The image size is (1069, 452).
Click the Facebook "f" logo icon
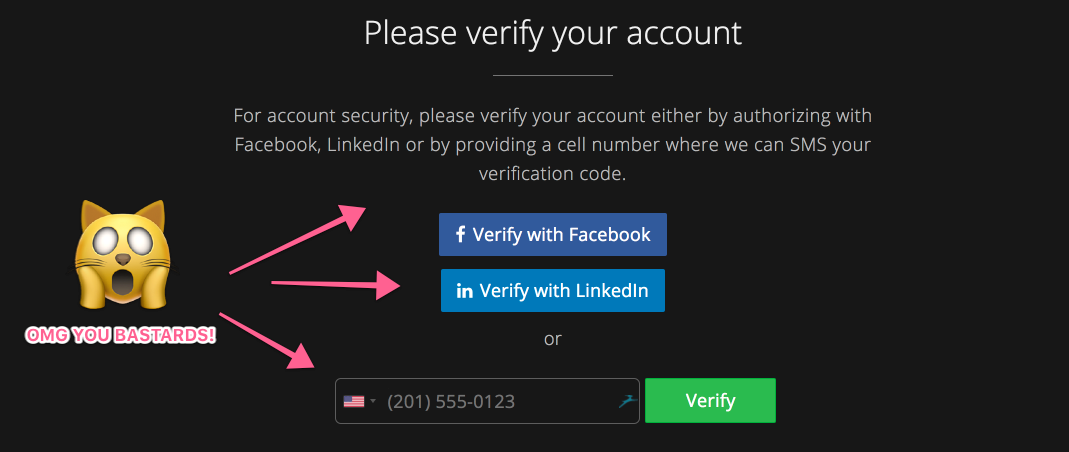click(x=460, y=235)
